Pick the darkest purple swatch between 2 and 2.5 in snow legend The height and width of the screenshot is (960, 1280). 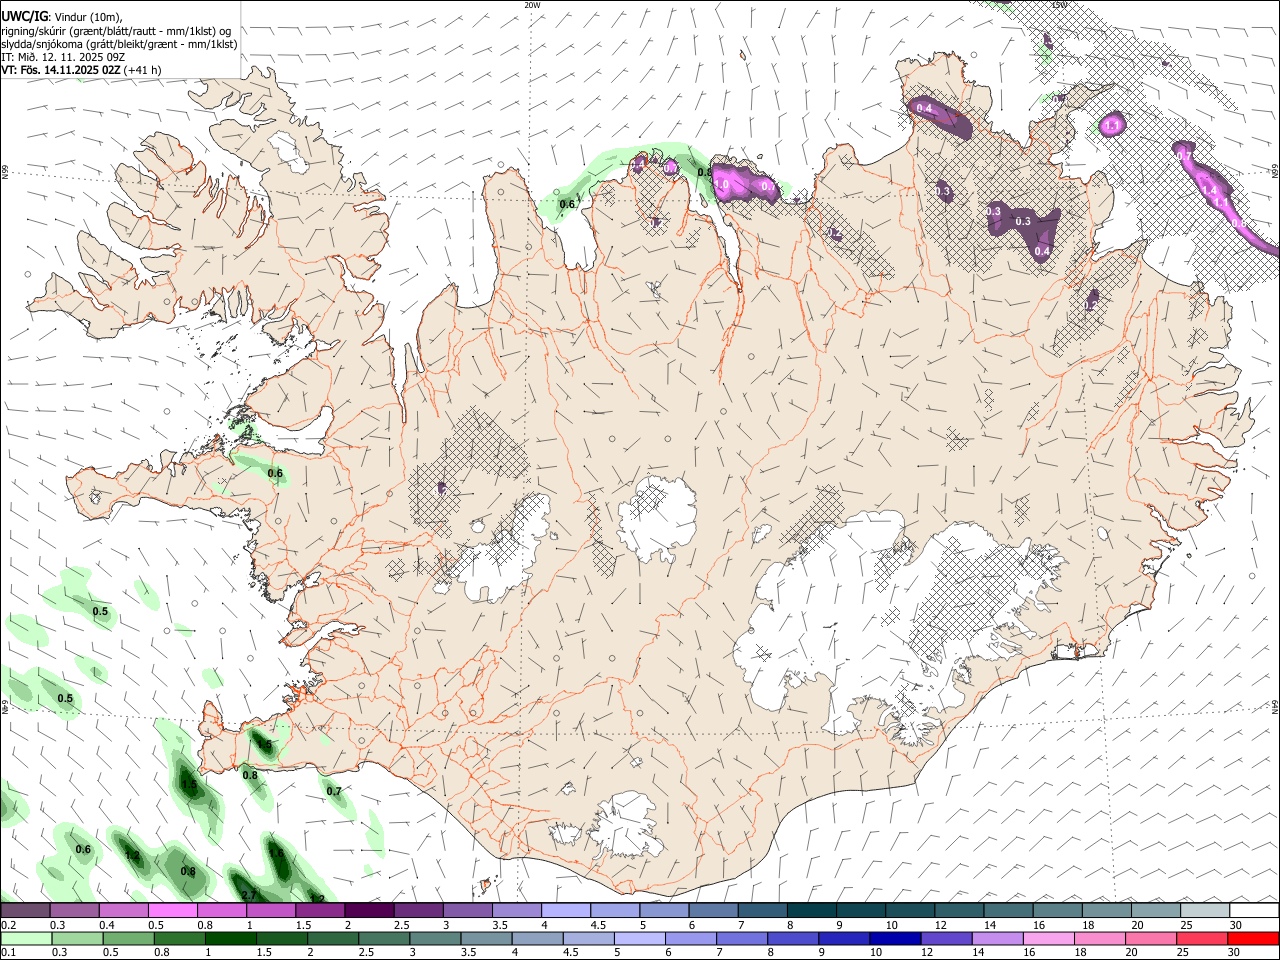[369, 911]
